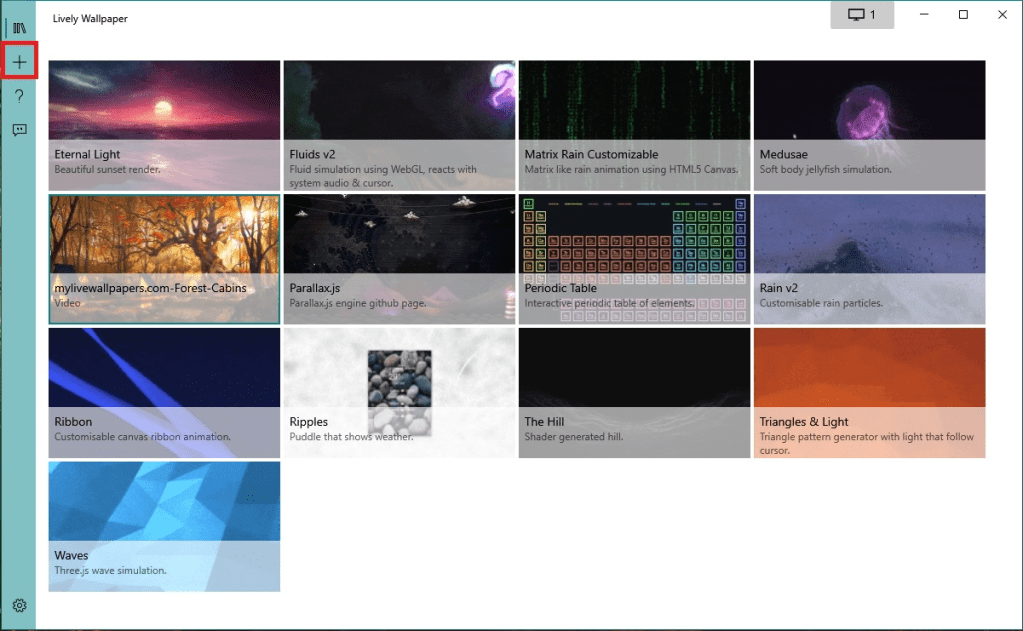
Task: Select the Periodic Table wallpaper
Action: tap(633, 256)
